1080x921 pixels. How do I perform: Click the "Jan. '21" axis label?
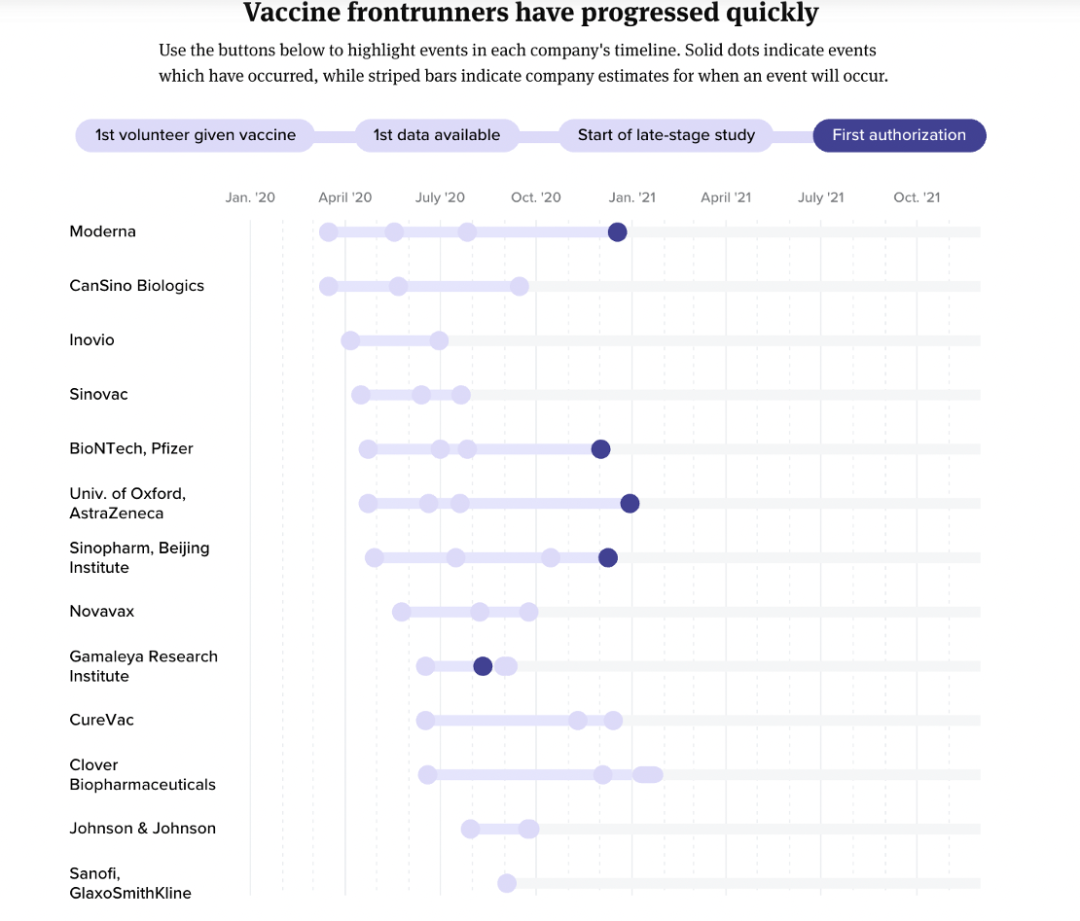pyautogui.click(x=632, y=197)
